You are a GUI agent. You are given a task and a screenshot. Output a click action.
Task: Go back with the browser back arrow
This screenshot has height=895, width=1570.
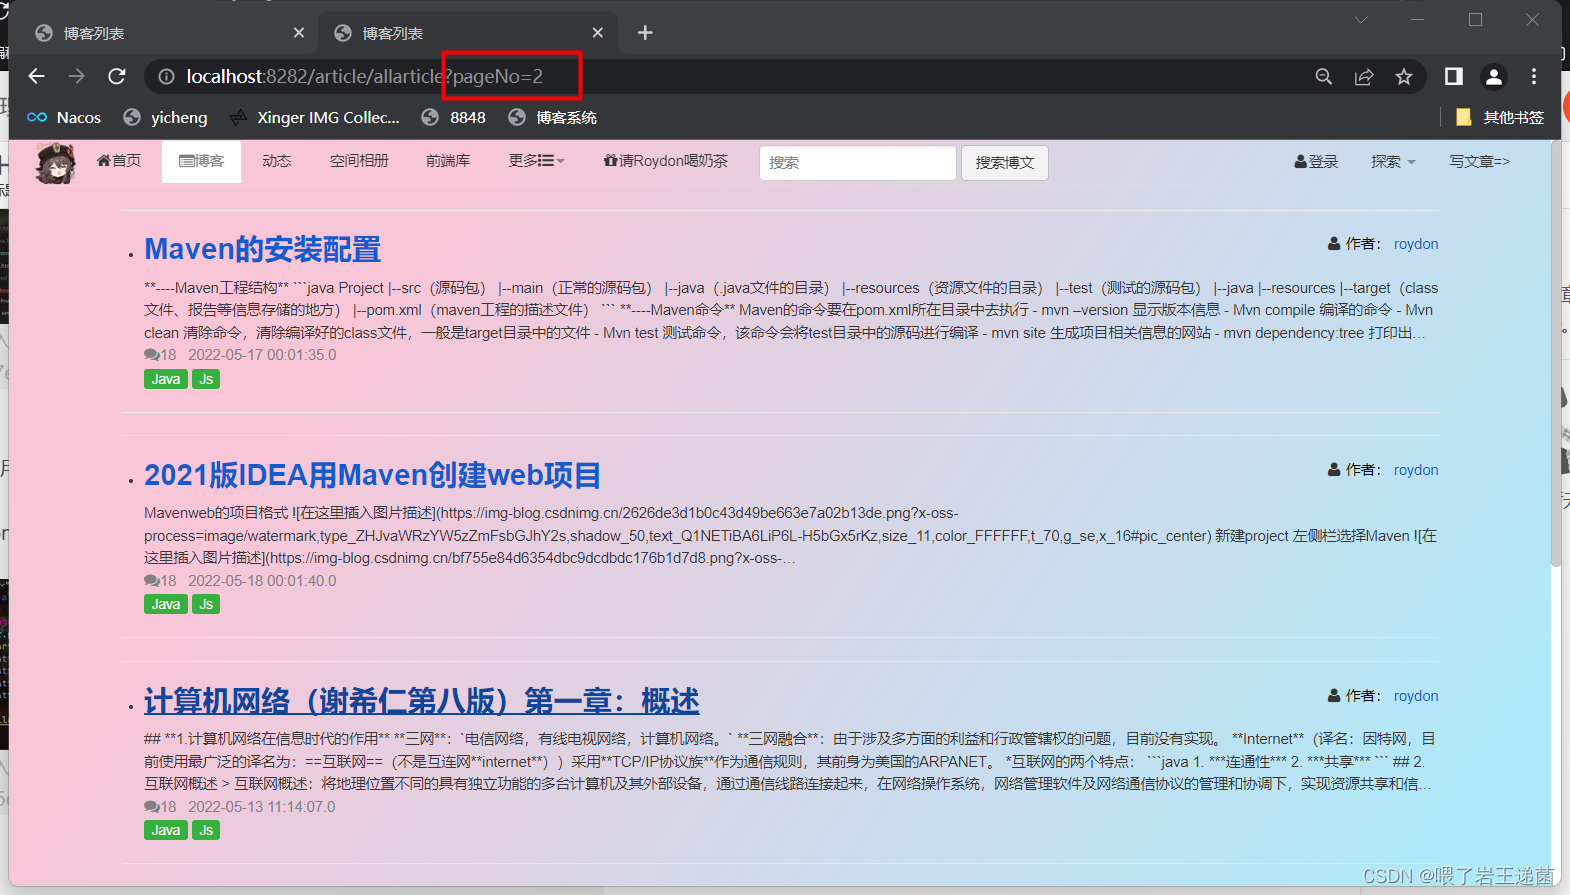coord(37,76)
